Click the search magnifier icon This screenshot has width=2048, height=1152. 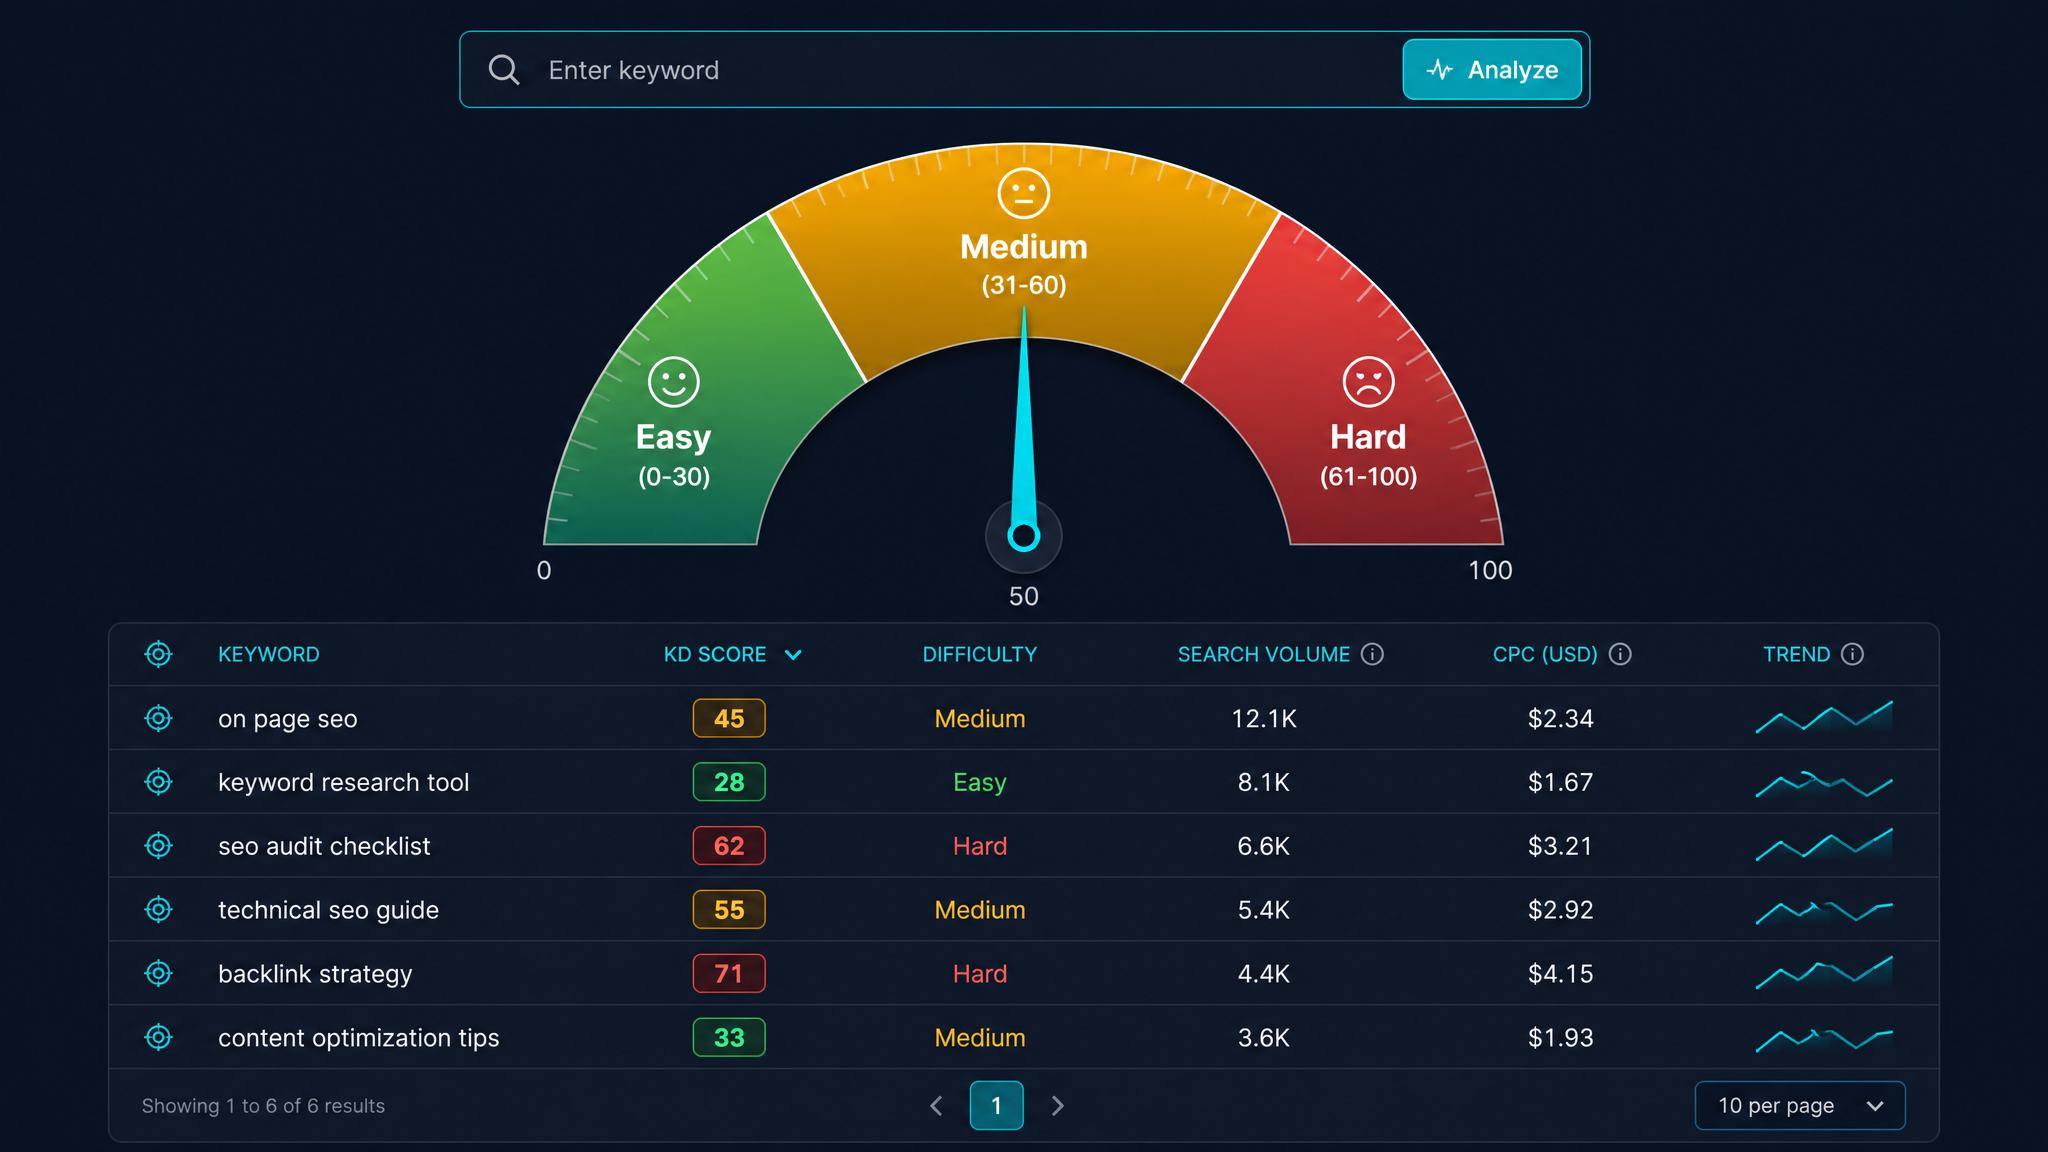(x=503, y=70)
